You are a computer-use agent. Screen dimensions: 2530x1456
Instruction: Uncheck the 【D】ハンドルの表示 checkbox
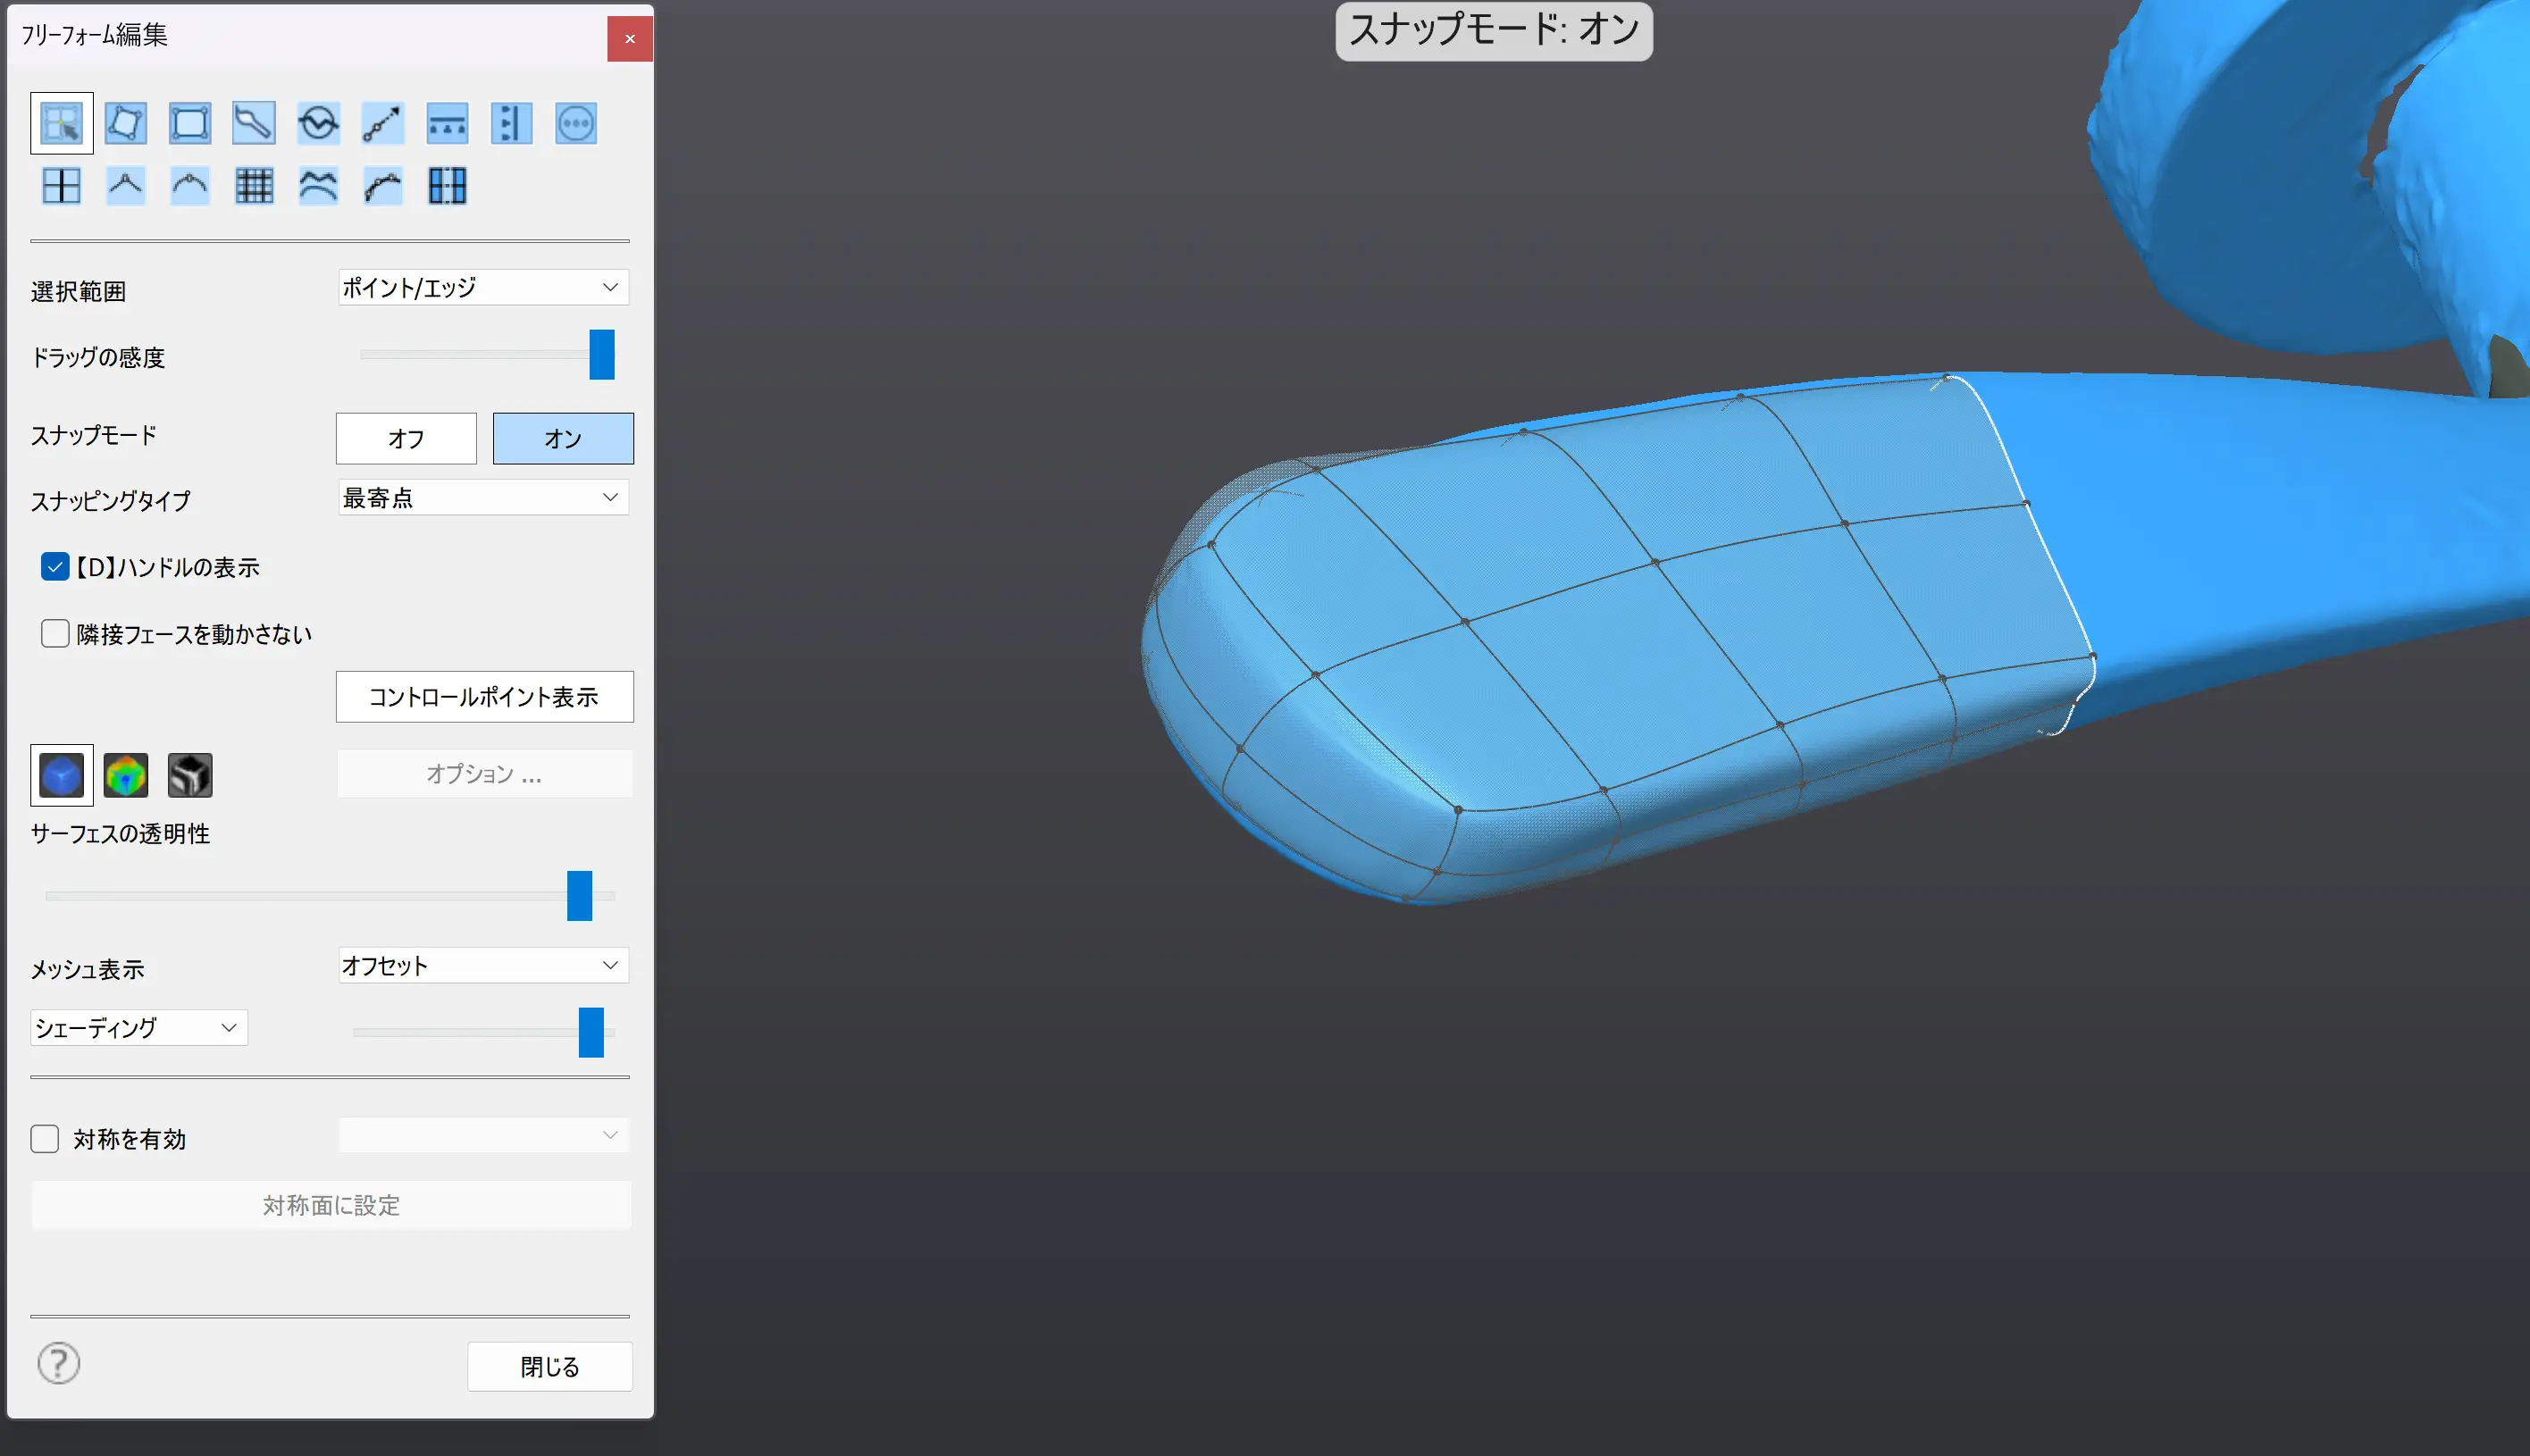pos(55,567)
